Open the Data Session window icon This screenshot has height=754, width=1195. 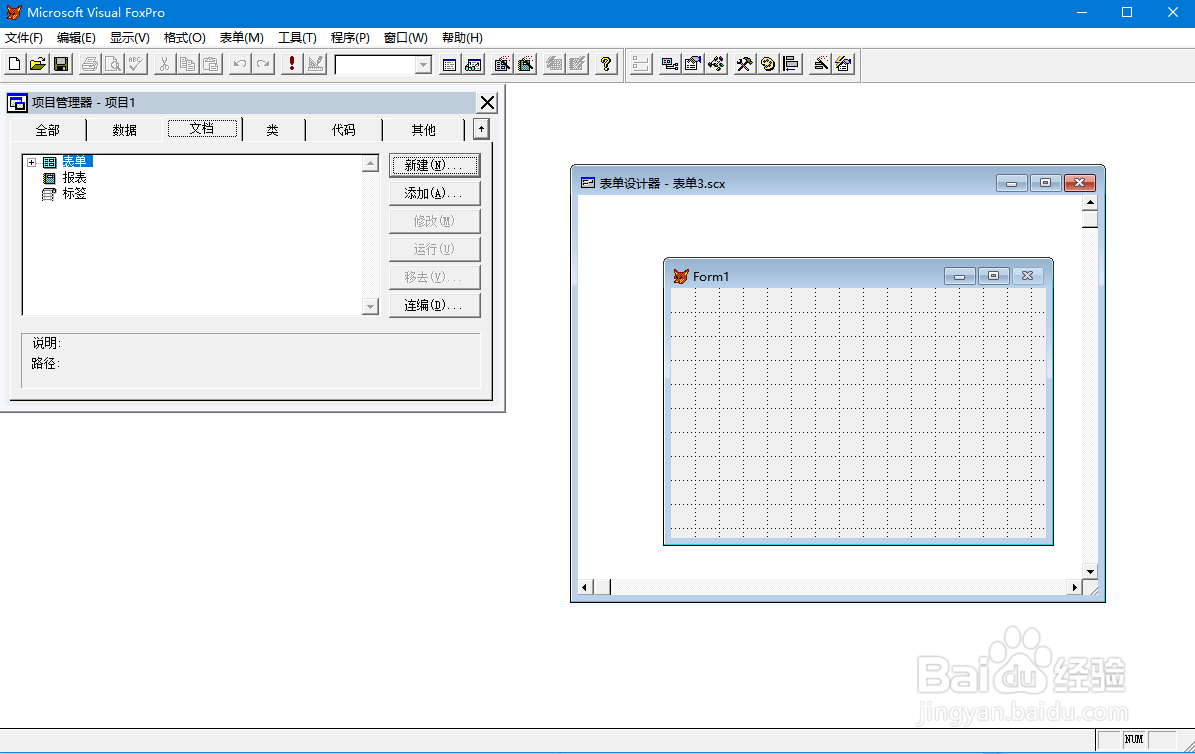(x=473, y=64)
